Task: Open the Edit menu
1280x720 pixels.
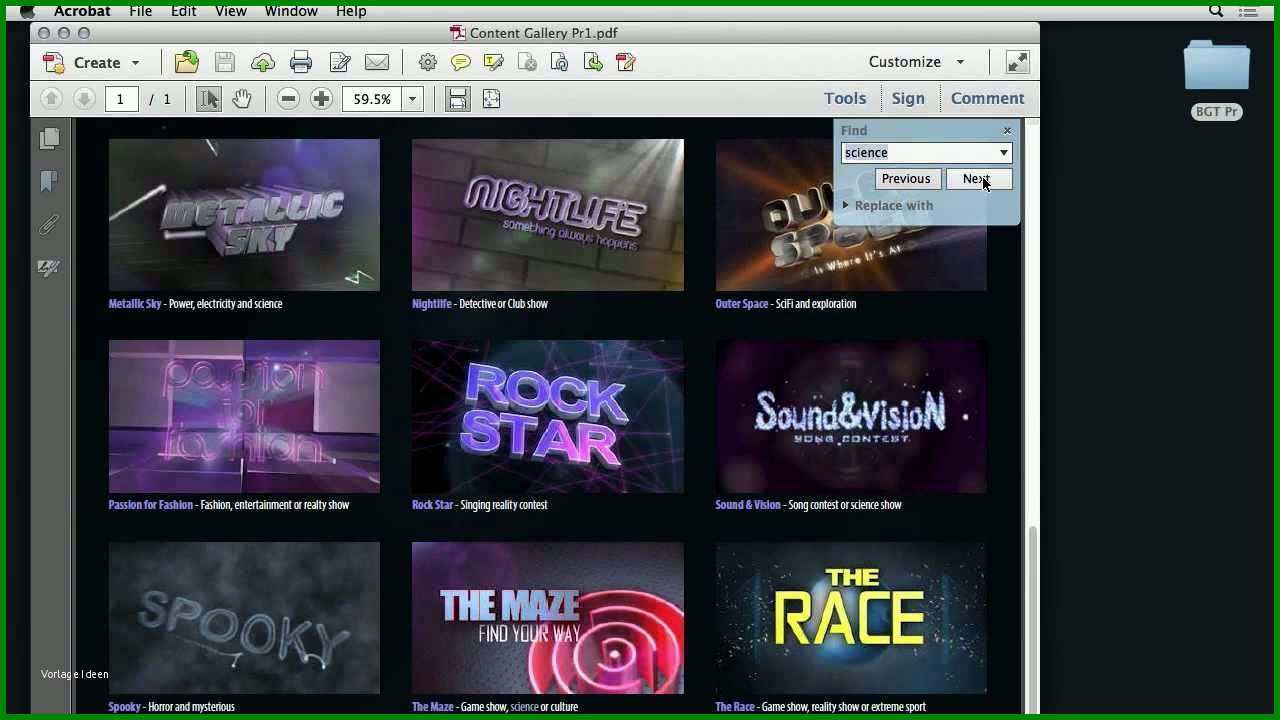Action: pyautogui.click(x=183, y=11)
